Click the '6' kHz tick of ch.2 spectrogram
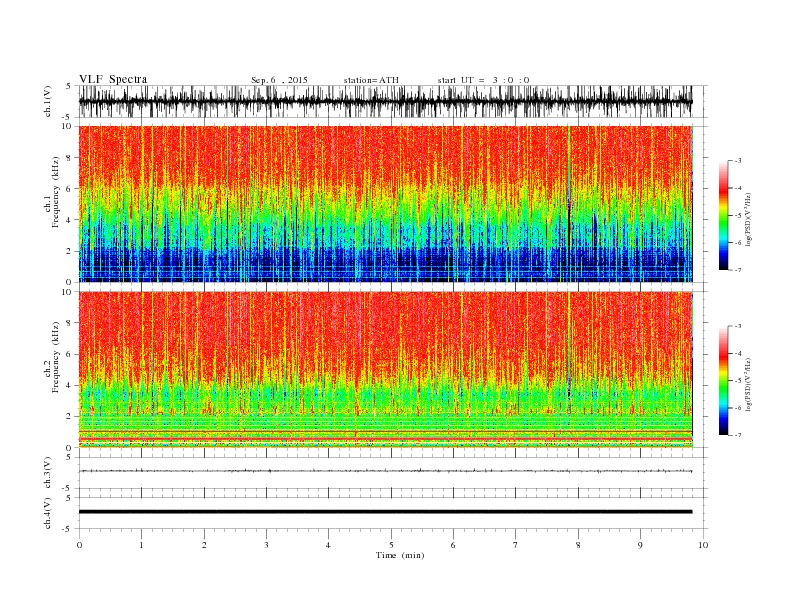792x612 pixels. (69, 354)
